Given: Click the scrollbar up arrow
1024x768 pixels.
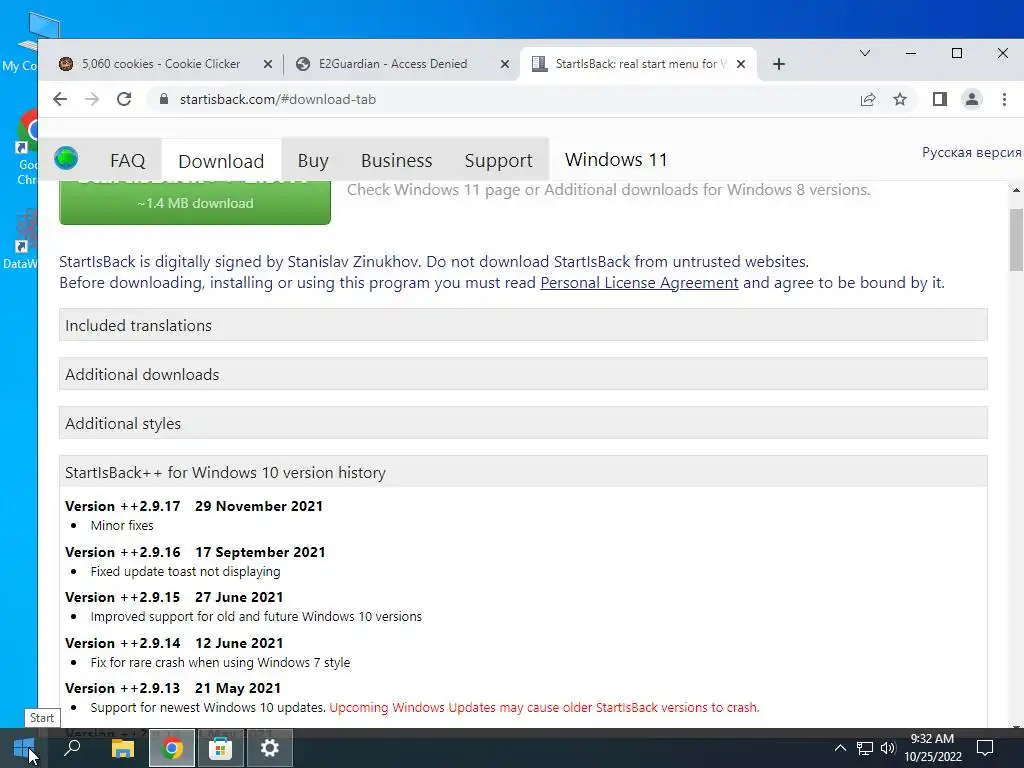Looking at the screenshot, I should pos(1016,191).
